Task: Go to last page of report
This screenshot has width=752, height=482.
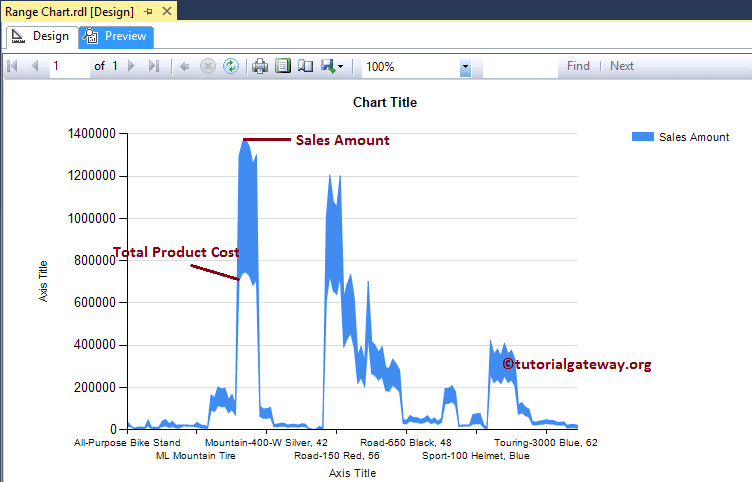Action: [153, 66]
